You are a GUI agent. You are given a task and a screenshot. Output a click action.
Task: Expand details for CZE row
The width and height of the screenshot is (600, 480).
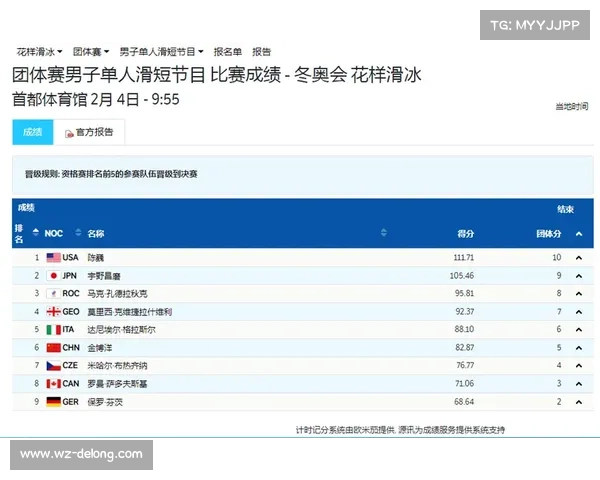tap(579, 366)
